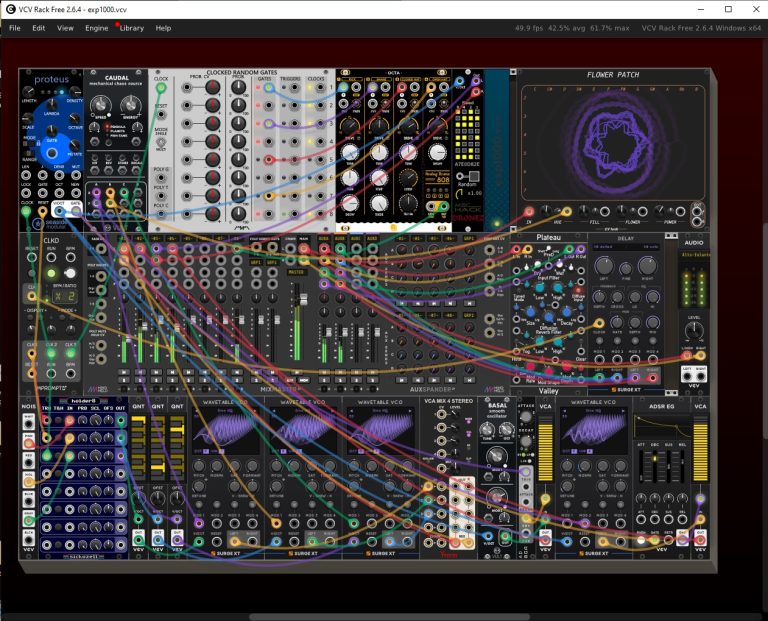Toggle the lock icon on proteus
Viewport: 768px width, 621px height.
pos(38,143)
